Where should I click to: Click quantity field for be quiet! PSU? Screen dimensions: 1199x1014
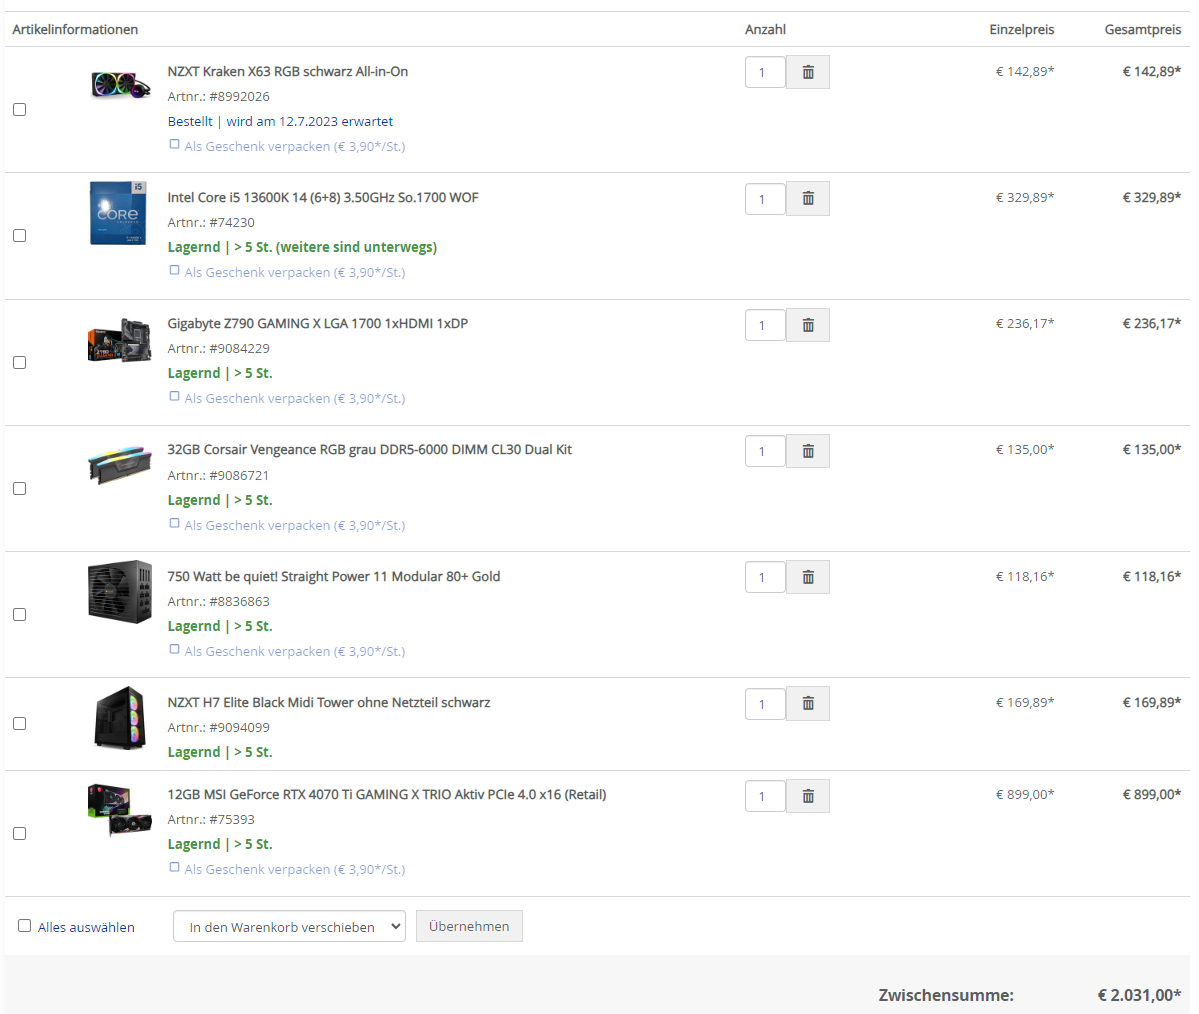tap(765, 577)
